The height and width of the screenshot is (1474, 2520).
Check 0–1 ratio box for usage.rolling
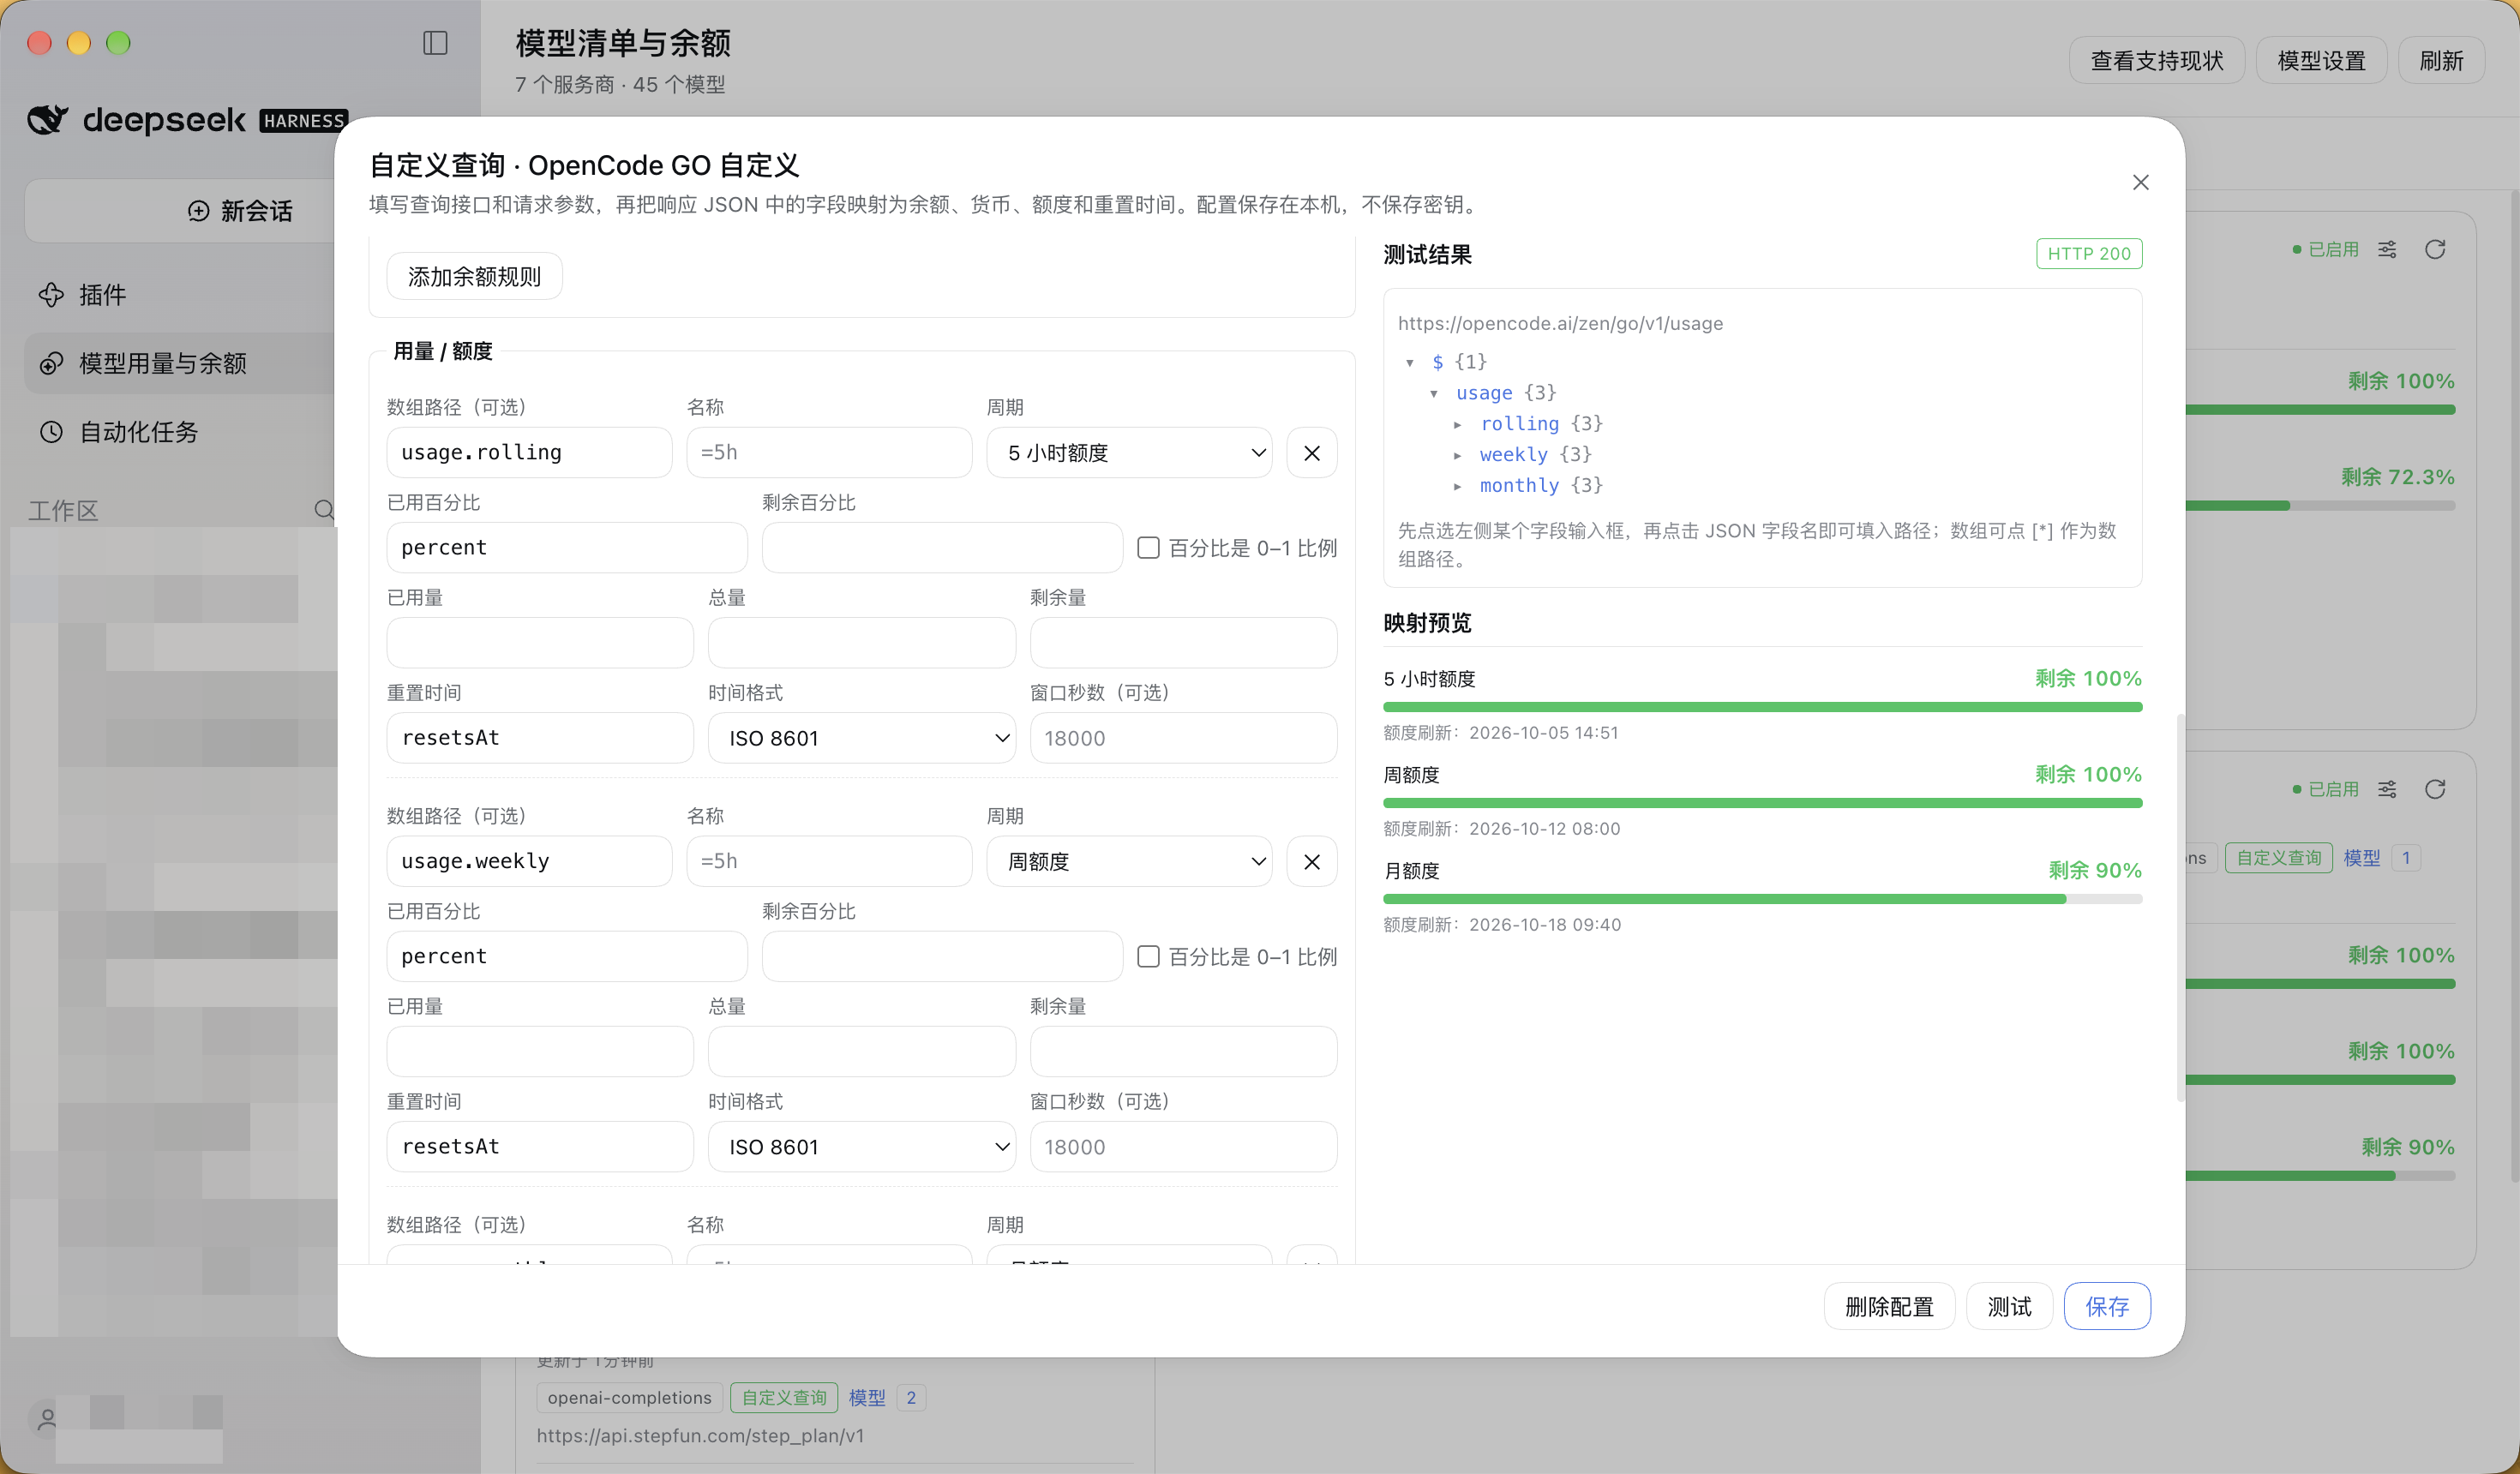point(1148,548)
